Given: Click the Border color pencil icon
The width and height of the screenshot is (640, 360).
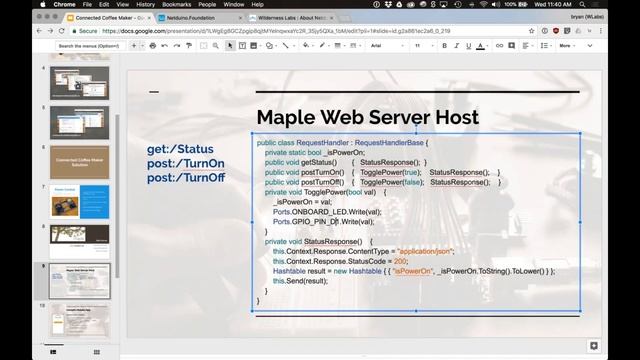Looking at the screenshot, I should click(322, 46).
